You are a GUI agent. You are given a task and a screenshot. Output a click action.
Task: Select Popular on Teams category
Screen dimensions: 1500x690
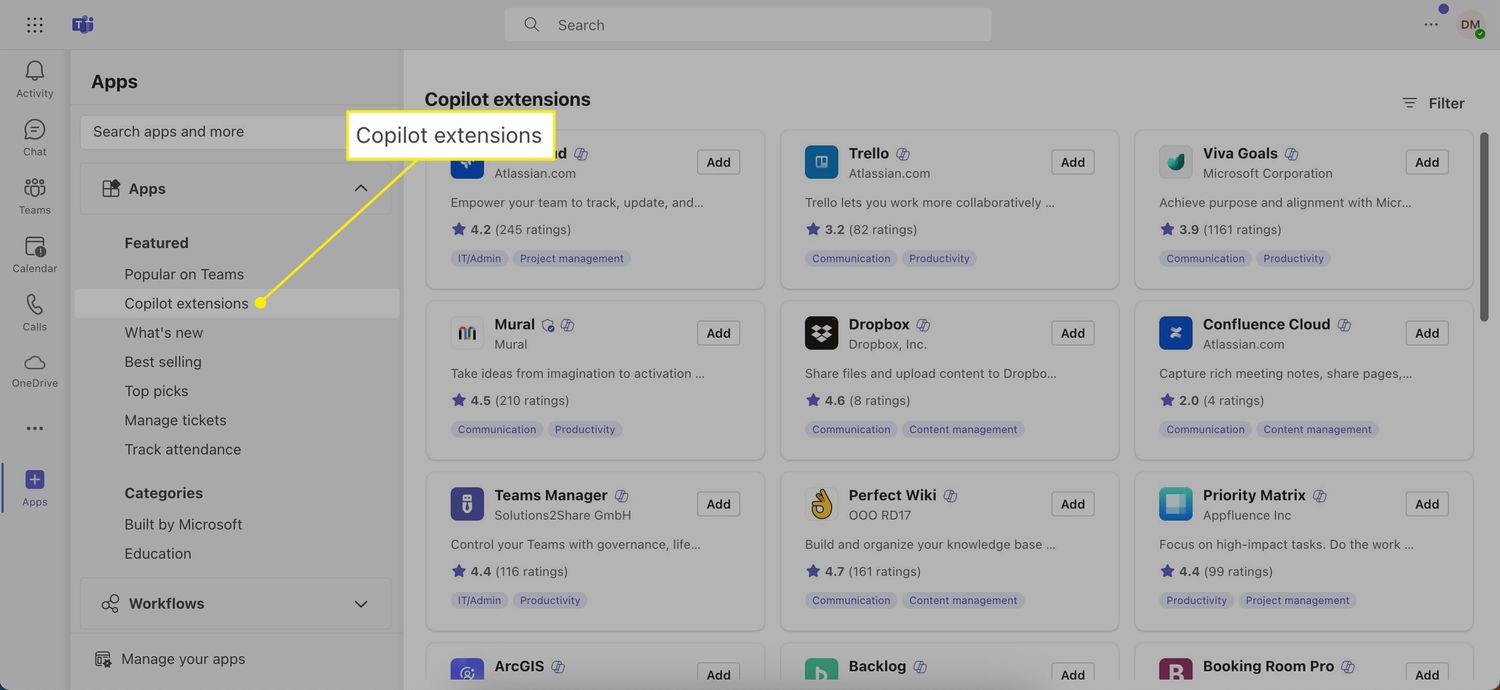click(184, 274)
